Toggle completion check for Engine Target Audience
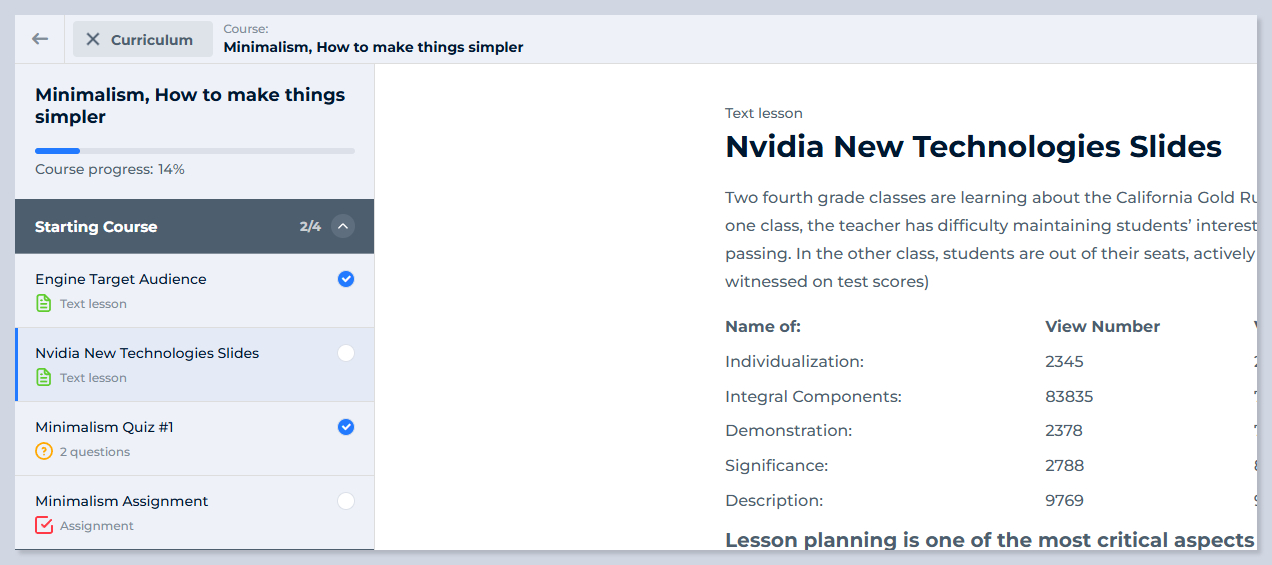The image size is (1272, 565). tap(346, 279)
